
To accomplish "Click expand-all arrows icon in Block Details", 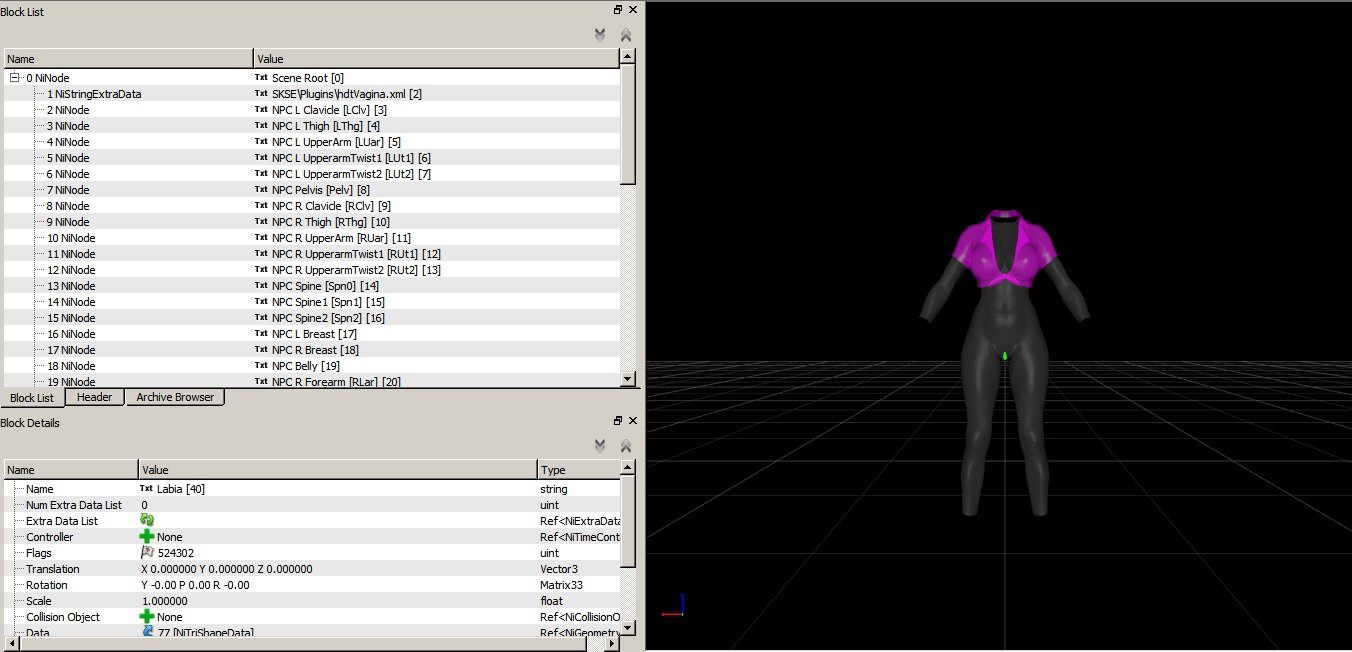I will 600,445.
